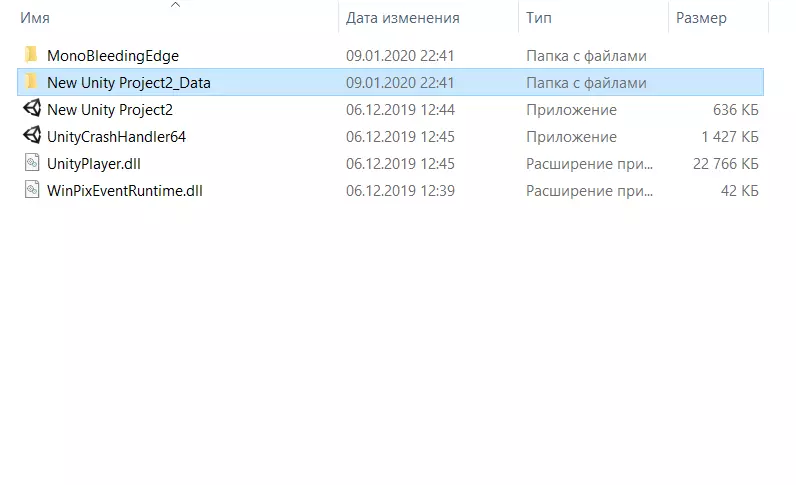
Task: Sort by the Дата изменения column header
Action: (x=403, y=18)
